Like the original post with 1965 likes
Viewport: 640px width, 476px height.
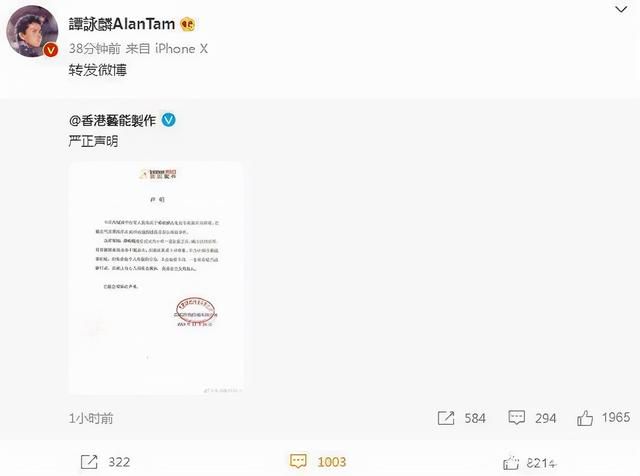(584, 418)
